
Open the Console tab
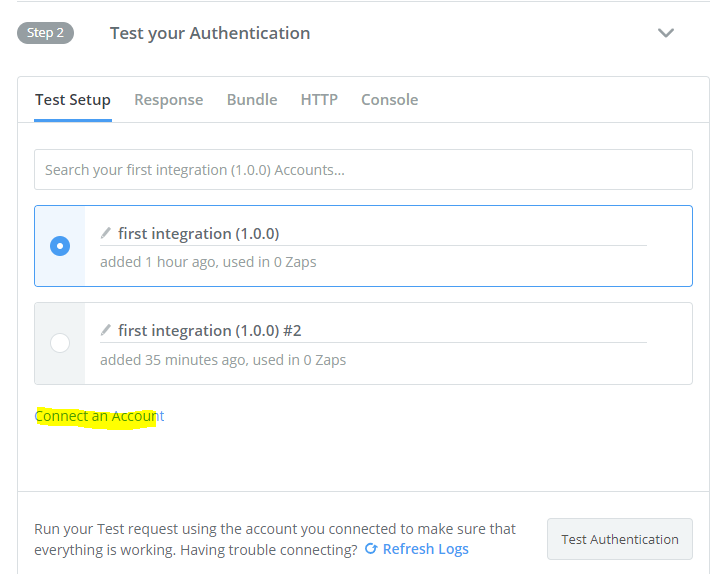click(x=390, y=100)
